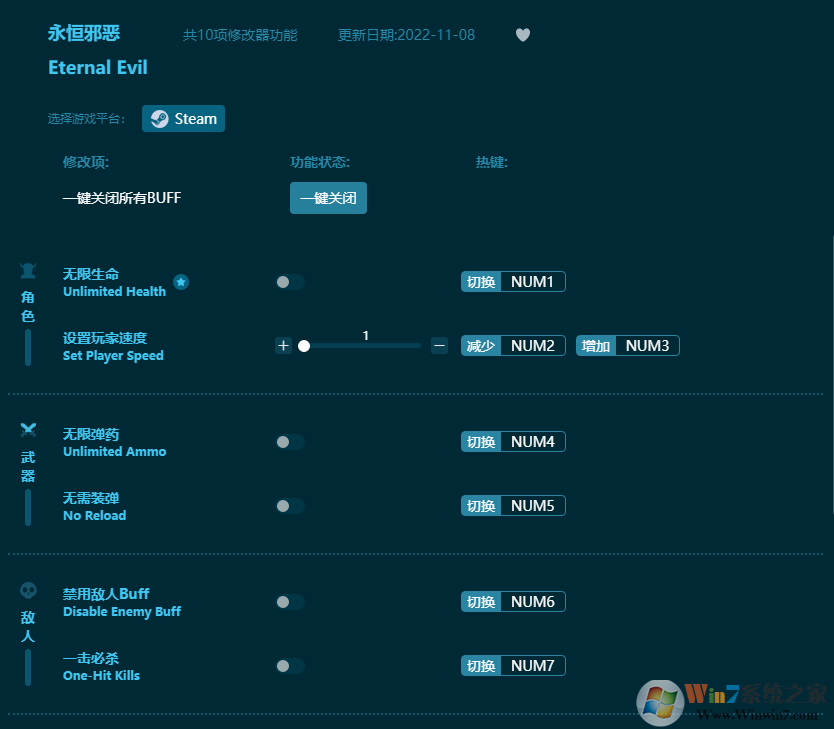The width and height of the screenshot is (834, 729).
Task: Click the No Reload label
Action: click(x=95, y=515)
